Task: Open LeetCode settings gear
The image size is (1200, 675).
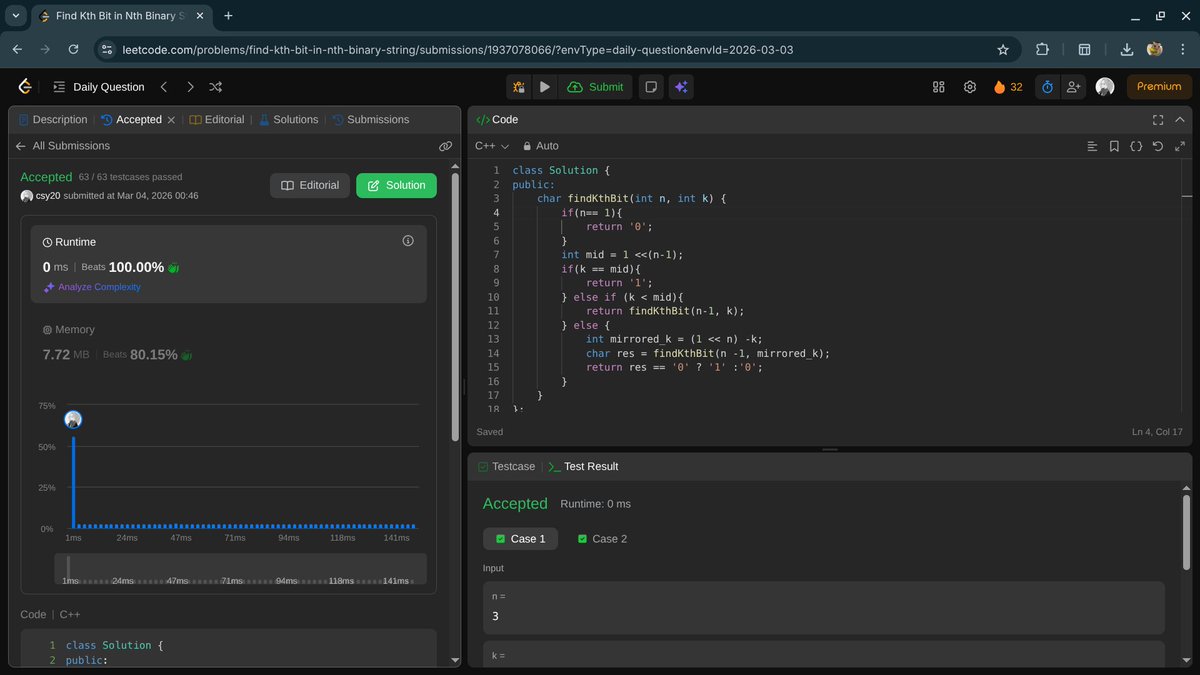Action: click(970, 87)
